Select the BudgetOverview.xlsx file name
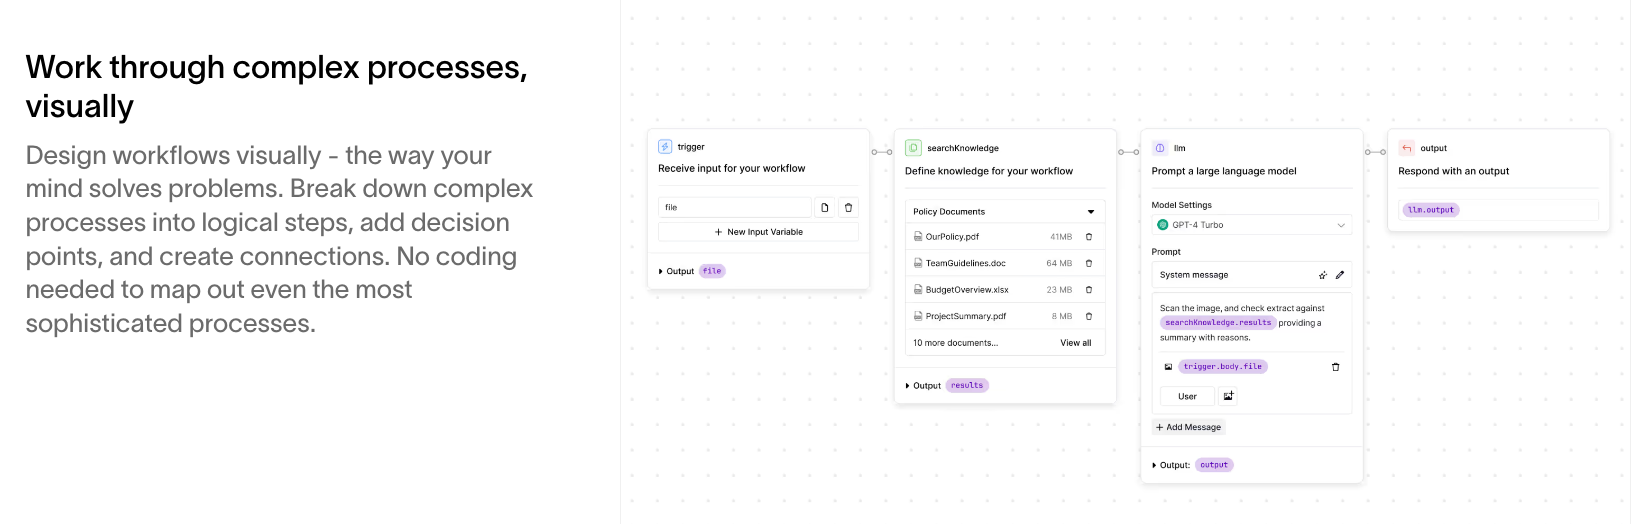This screenshot has width=1634, height=524. (967, 290)
